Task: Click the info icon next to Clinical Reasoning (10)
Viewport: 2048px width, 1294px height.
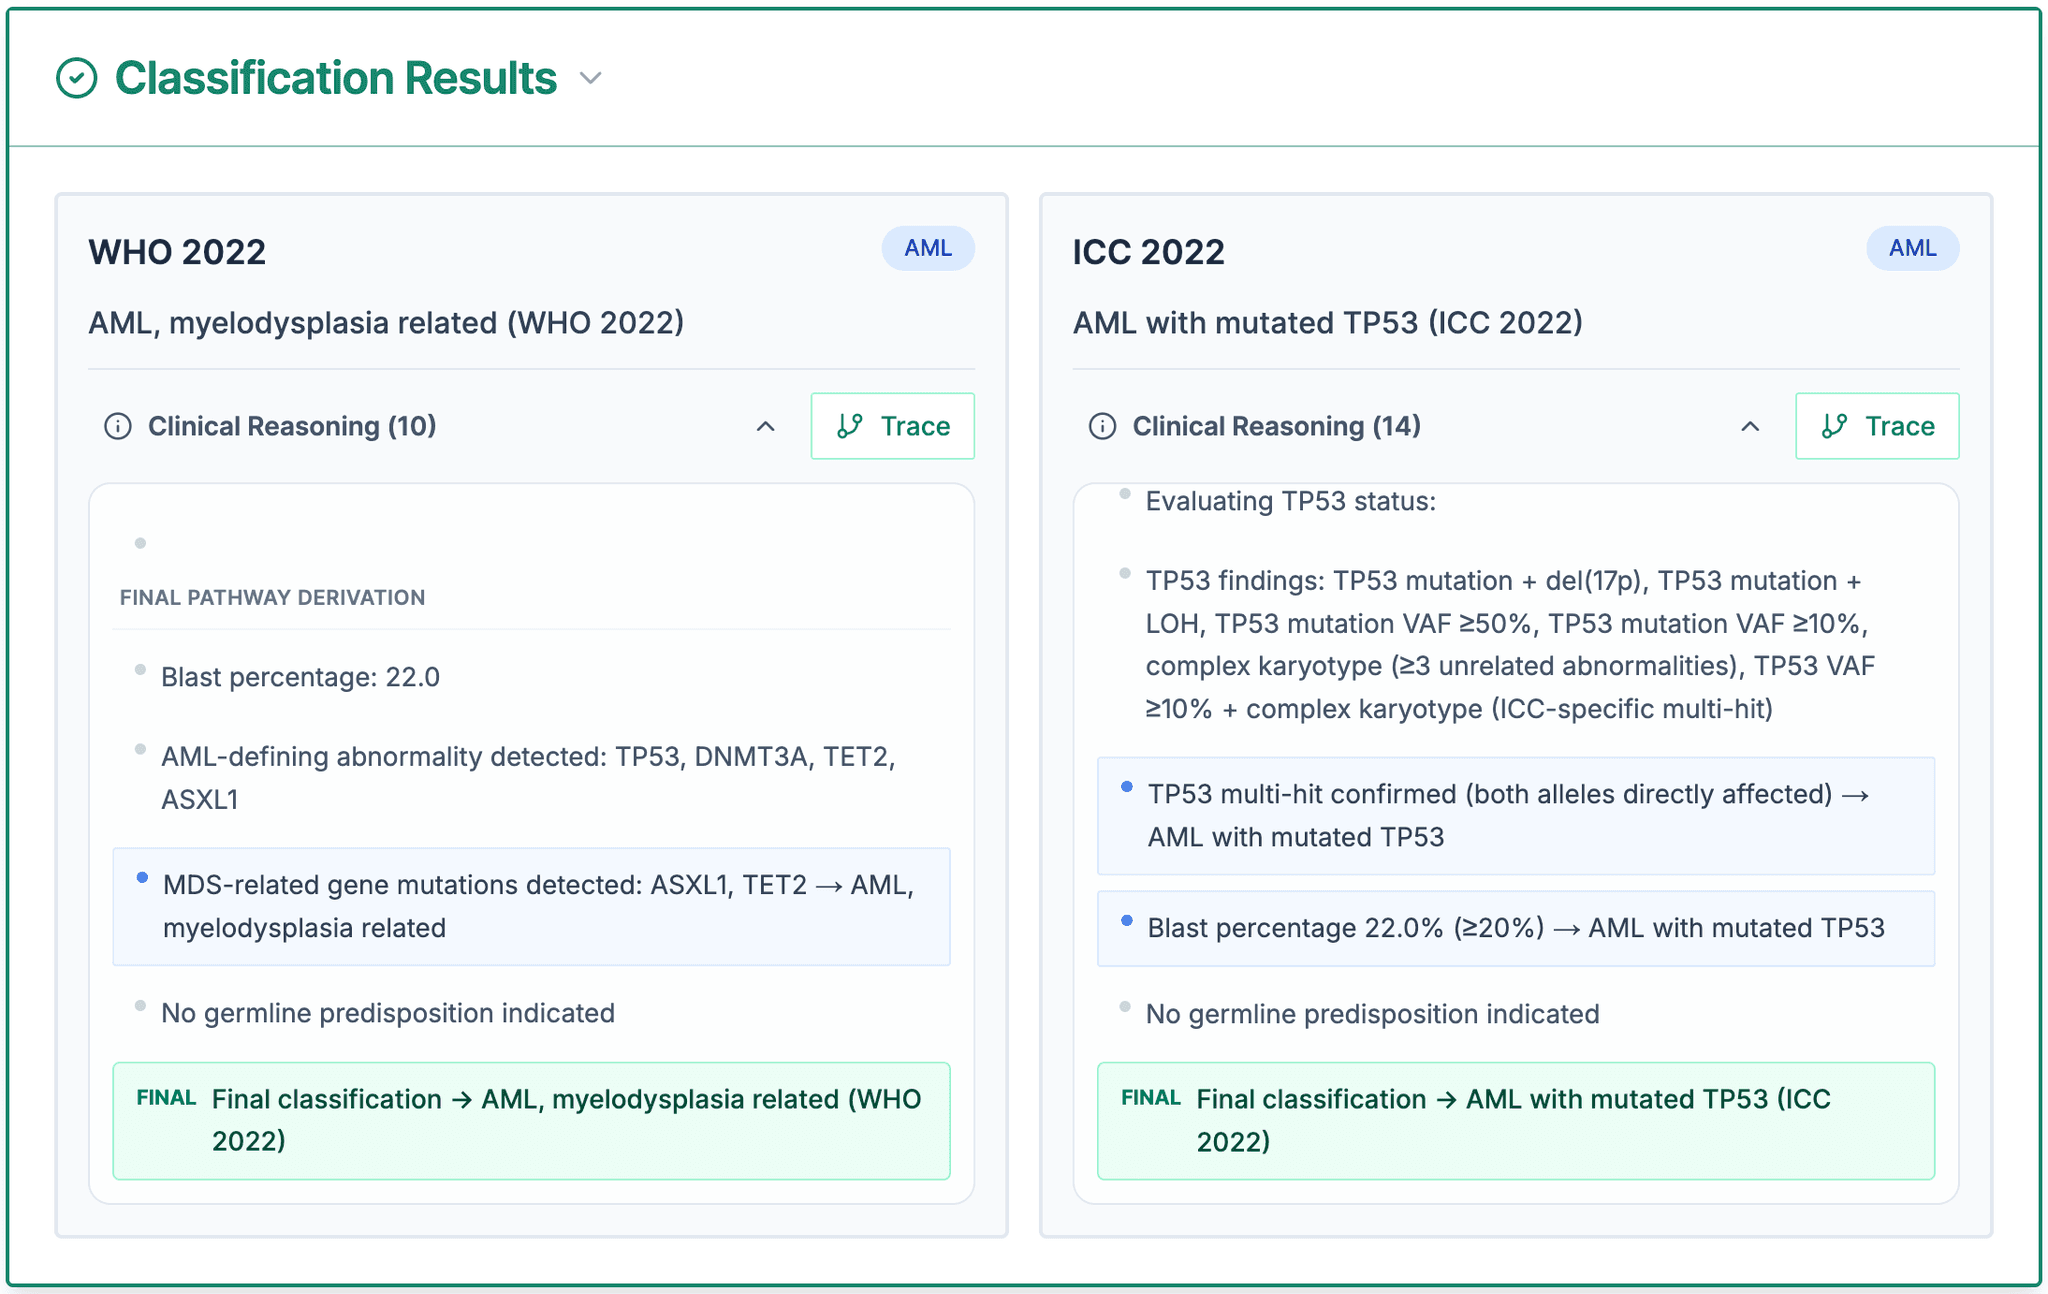Action: point(117,426)
